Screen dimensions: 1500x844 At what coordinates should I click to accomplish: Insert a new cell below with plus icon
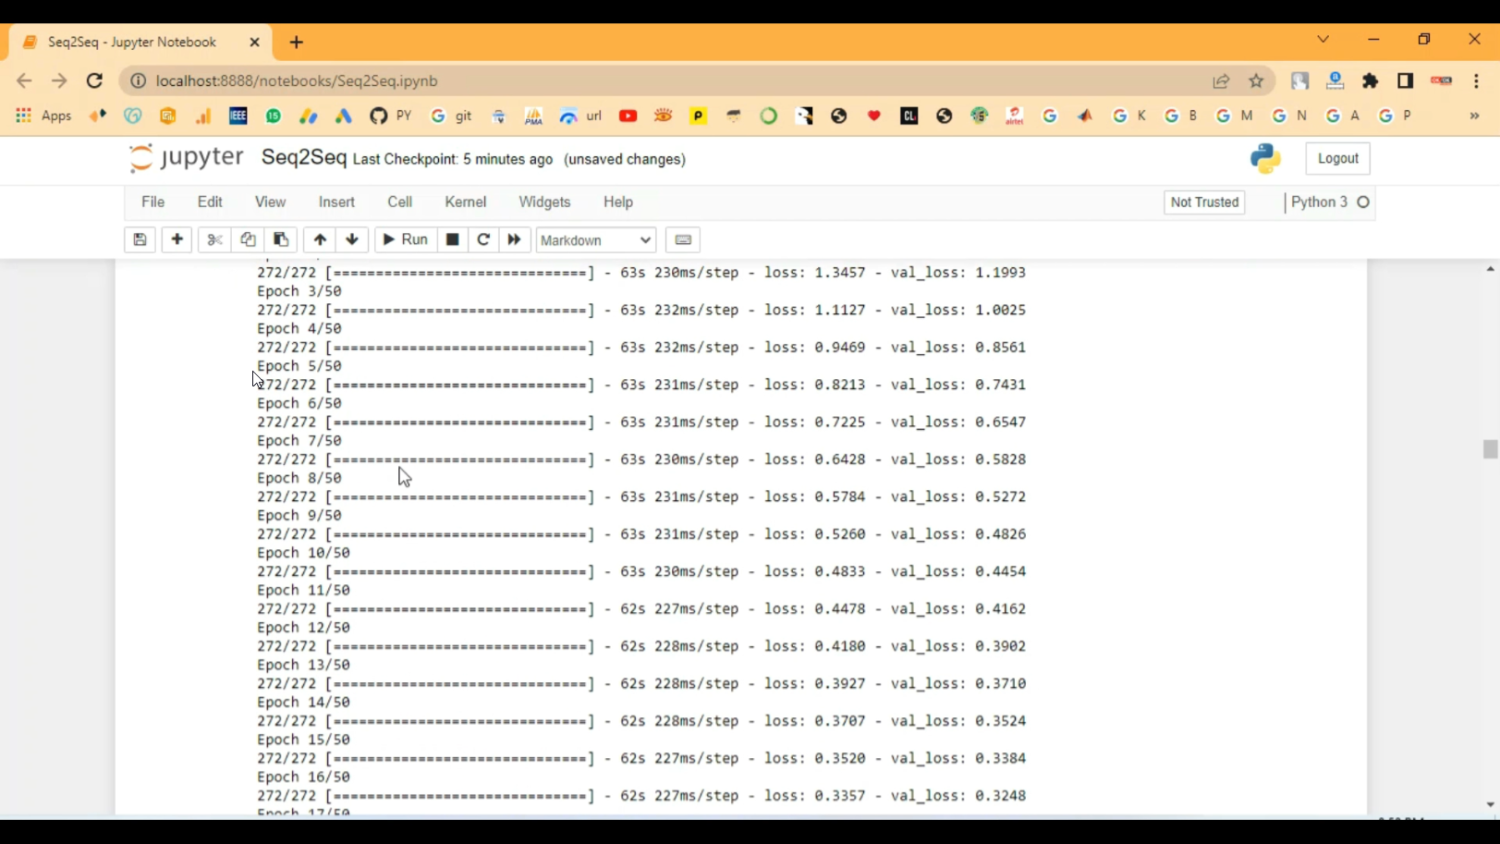(177, 240)
